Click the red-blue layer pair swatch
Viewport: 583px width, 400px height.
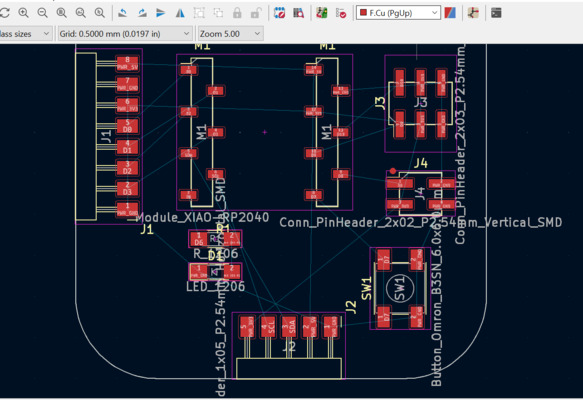pyautogui.click(x=450, y=13)
